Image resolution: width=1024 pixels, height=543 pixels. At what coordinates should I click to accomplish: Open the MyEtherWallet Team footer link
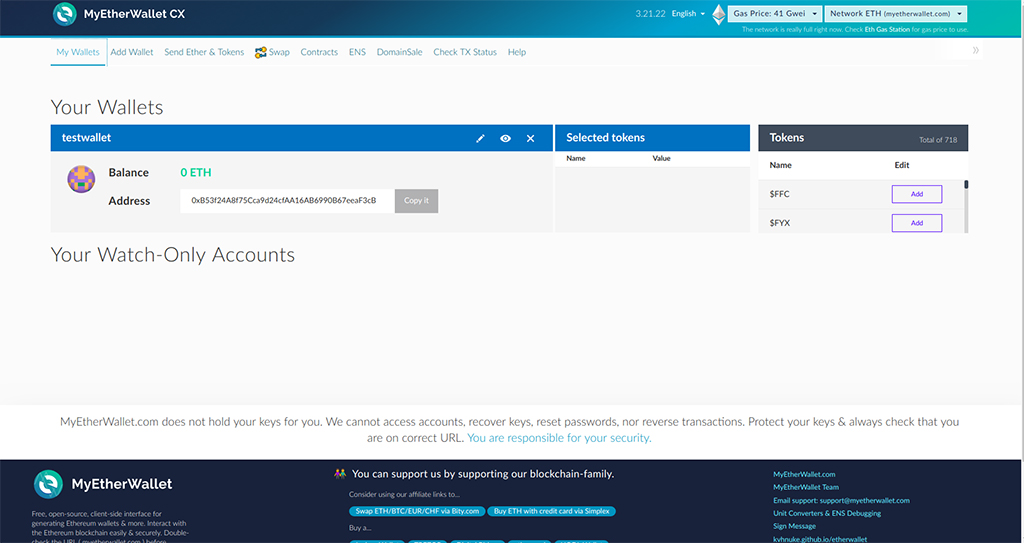point(806,487)
